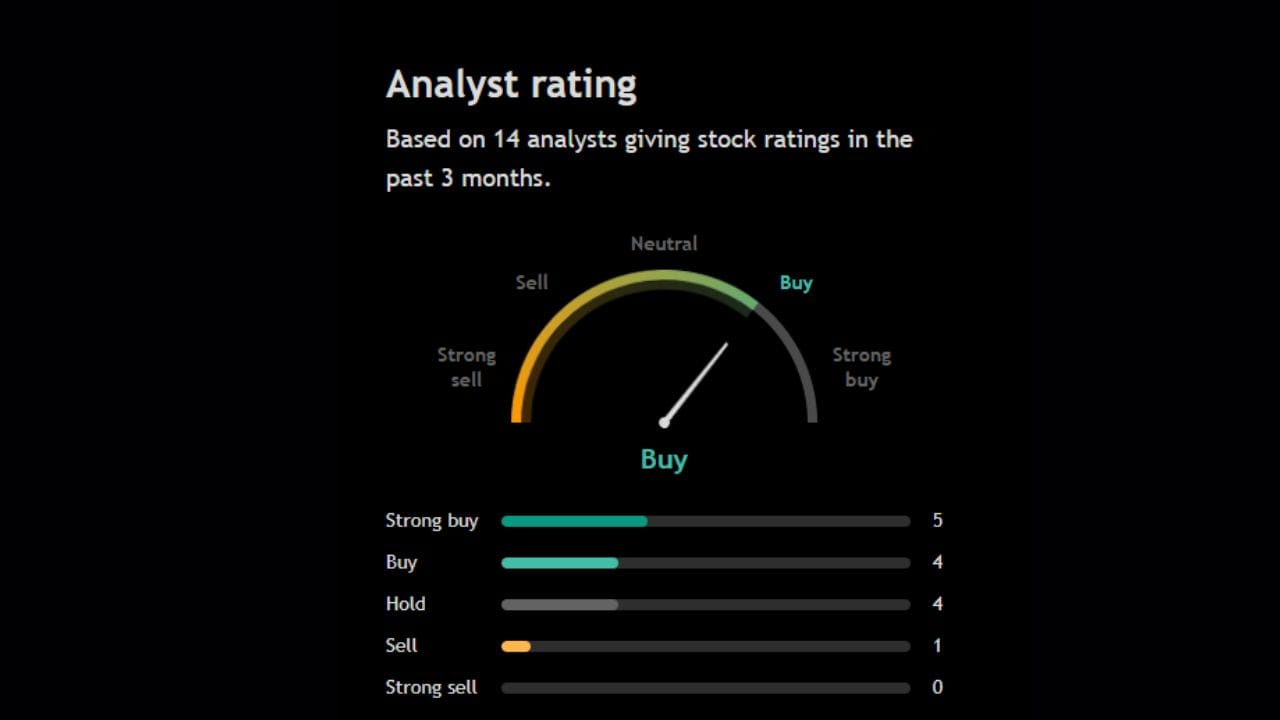Click the count 0 beside Strong sell bar
The width and height of the screenshot is (1280, 720).
pyautogui.click(x=937, y=688)
